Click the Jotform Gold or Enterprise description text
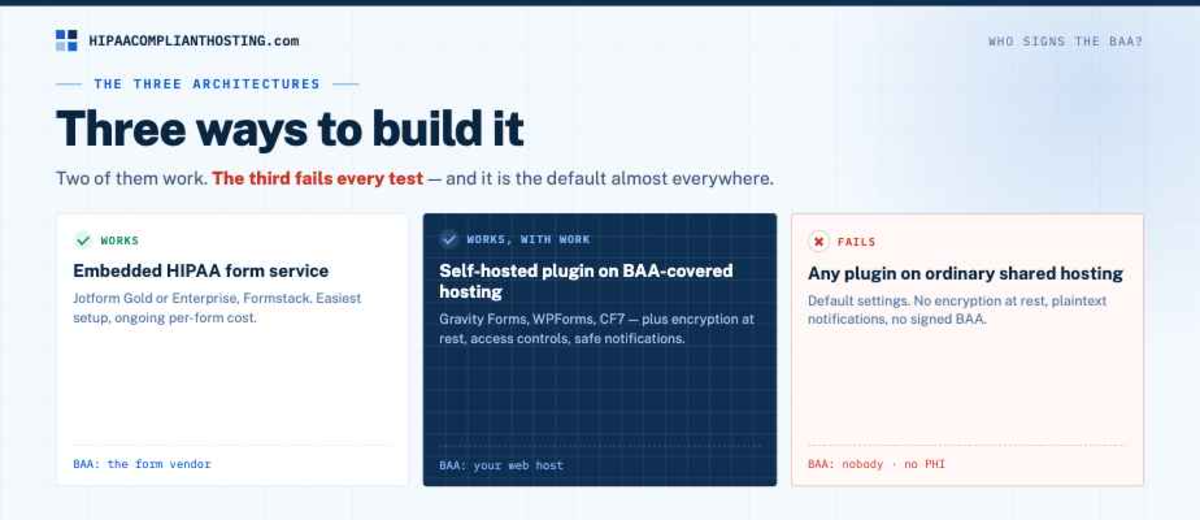The width and height of the screenshot is (1200, 520). (217, 308)
